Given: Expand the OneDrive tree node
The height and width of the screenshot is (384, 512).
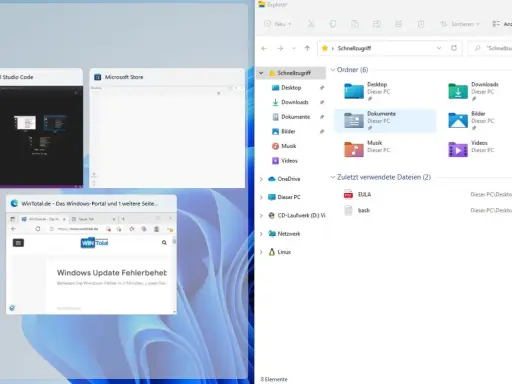Looking at the screenshot, I should point(261,179).
